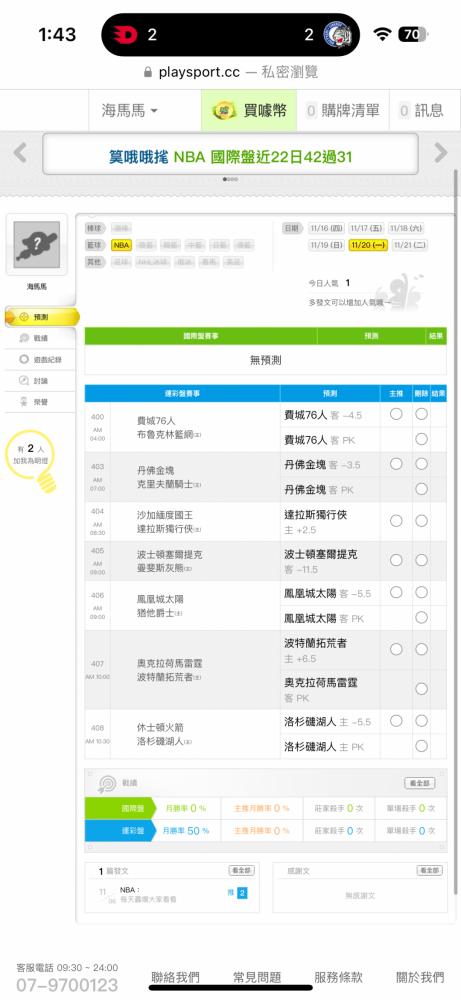The height and width of the screenshot is (1000, 461).
Task: Select 刪除 radio for 費城76人 客 PK
Action: tap(421, 439)
